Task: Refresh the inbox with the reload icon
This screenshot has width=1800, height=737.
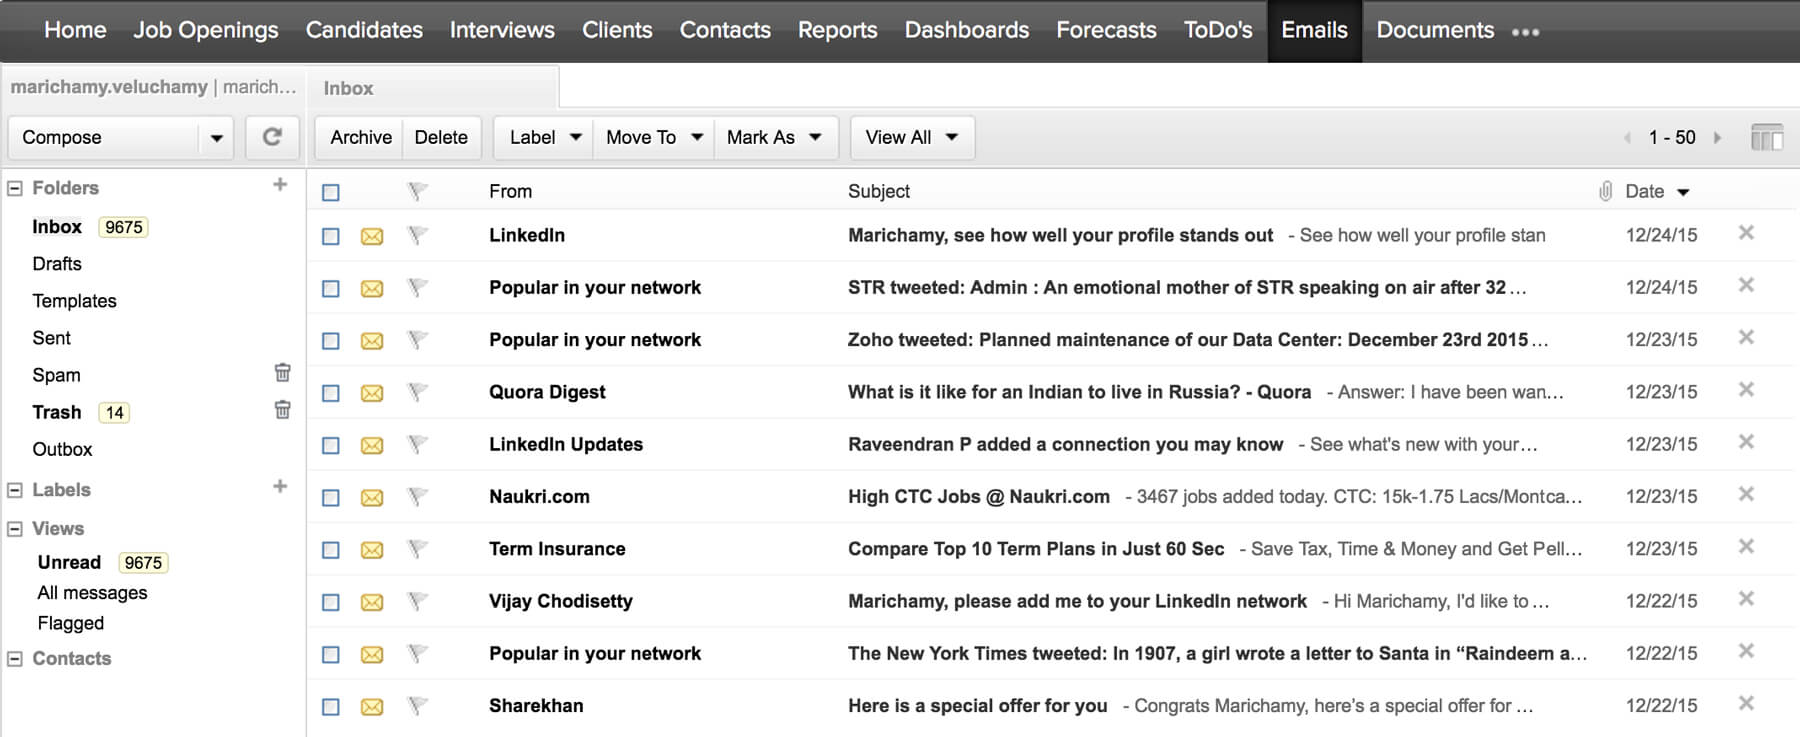Action: (272, 137)
